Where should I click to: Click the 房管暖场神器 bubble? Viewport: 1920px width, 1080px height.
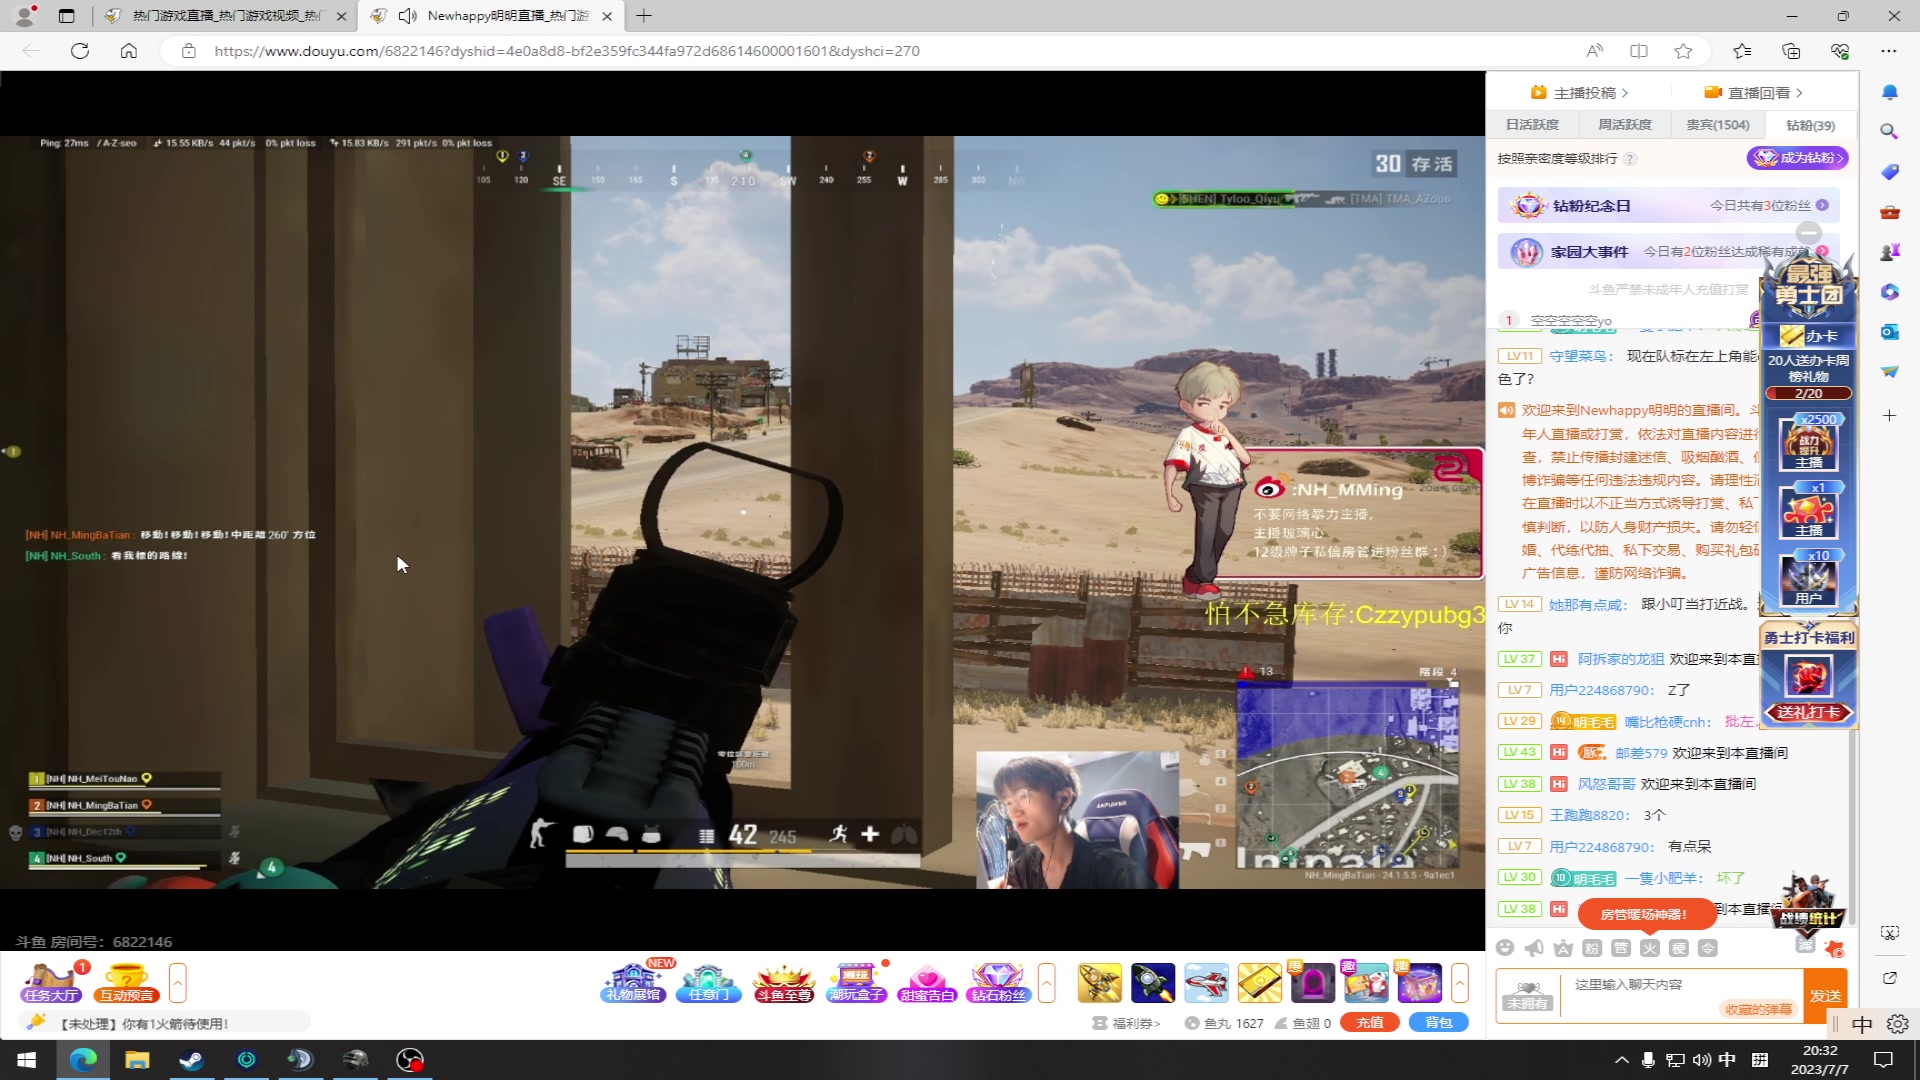tap(1645, 914)
